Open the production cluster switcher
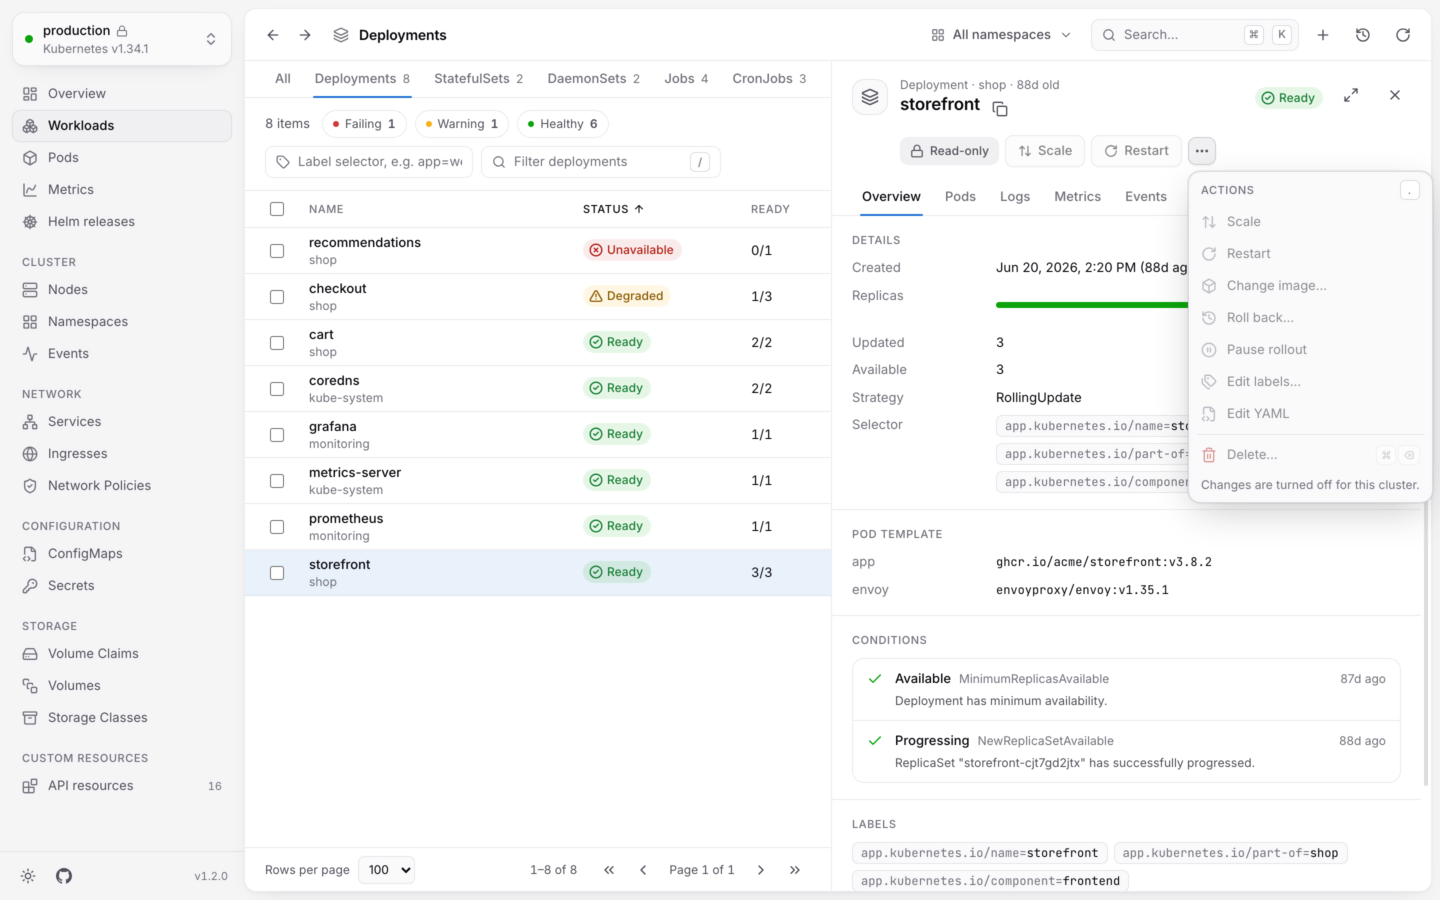Image resolution: width=1440 pixels, height=900 pixels. tap(122, 39)
